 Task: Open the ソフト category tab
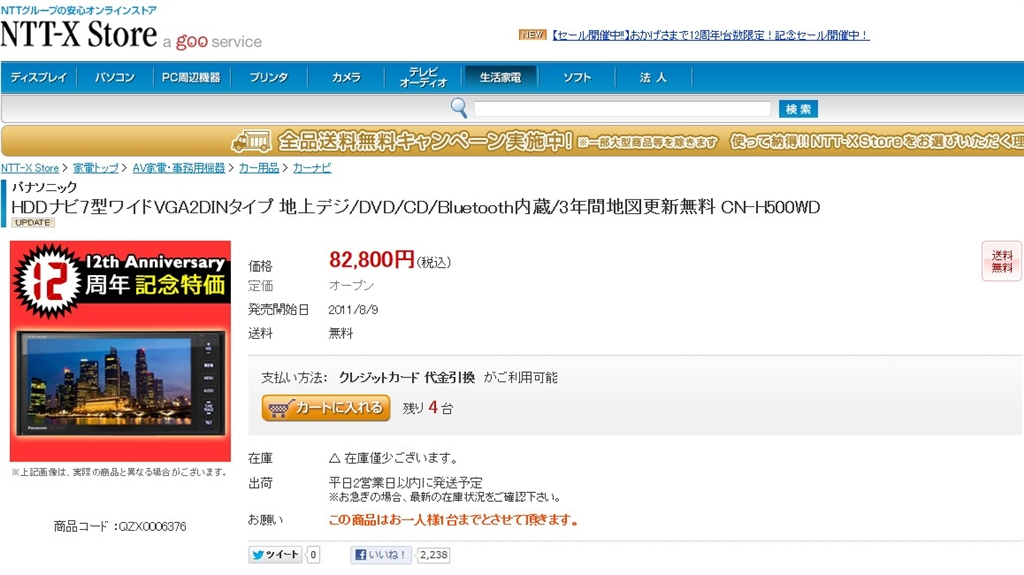pos(577,77)
